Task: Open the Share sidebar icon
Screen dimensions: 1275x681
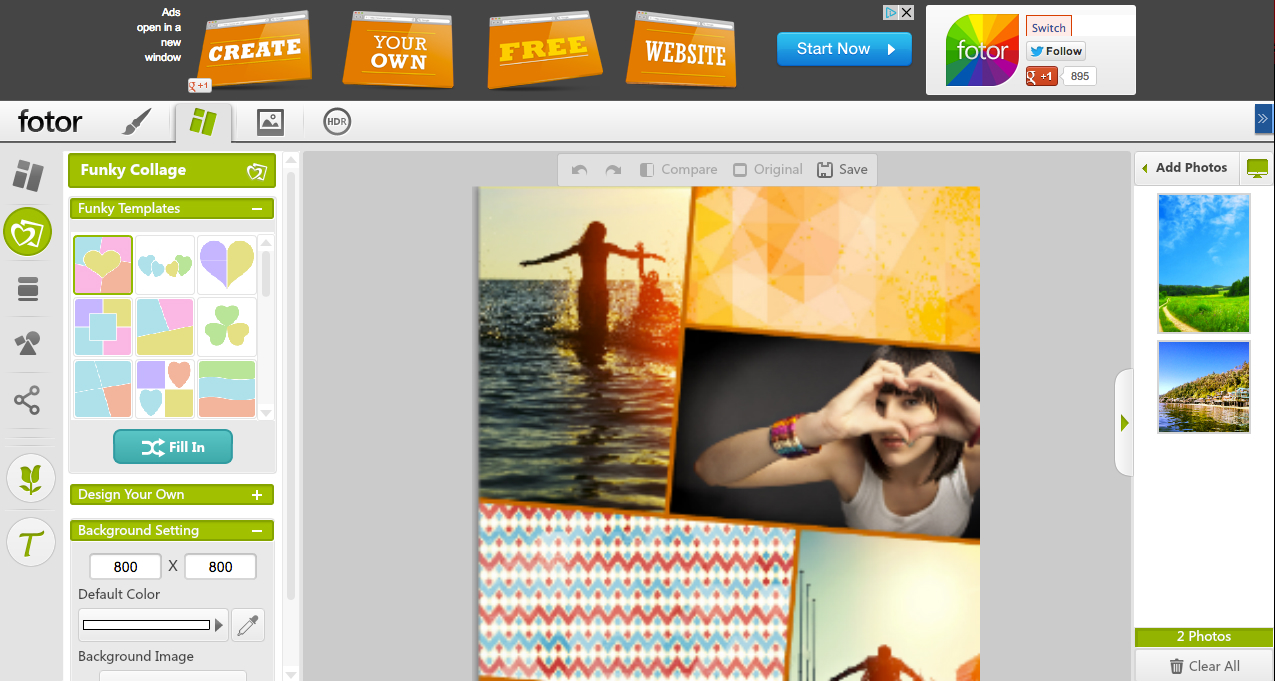Action: coord(28,402)
